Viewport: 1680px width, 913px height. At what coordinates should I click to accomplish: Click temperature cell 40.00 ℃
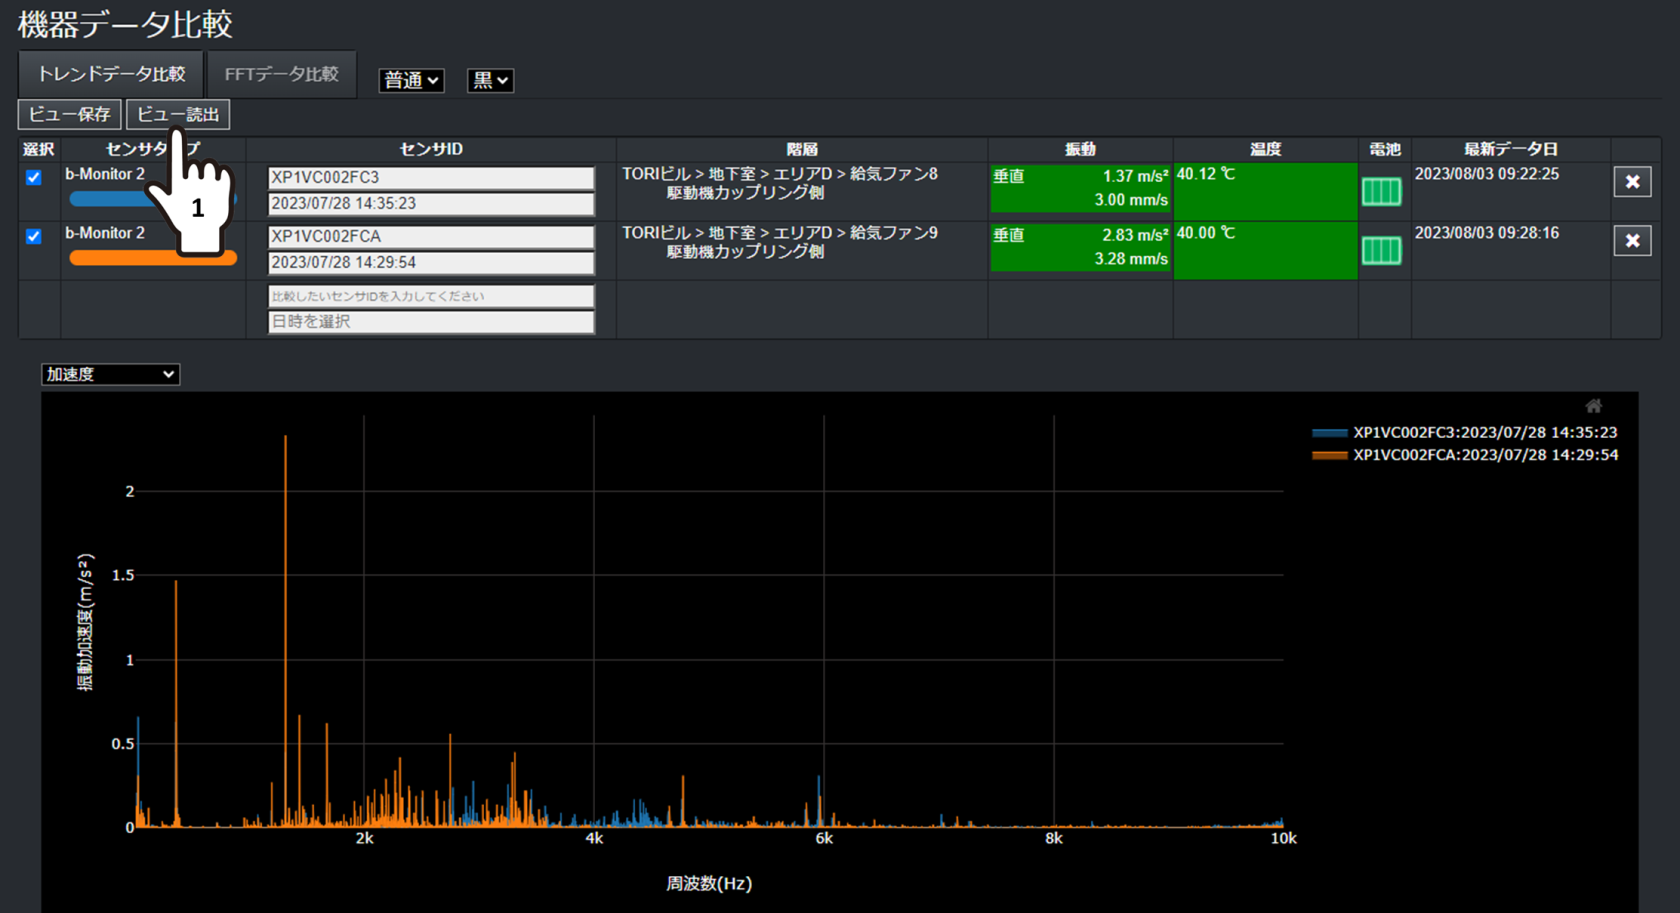pos(1265,249)
